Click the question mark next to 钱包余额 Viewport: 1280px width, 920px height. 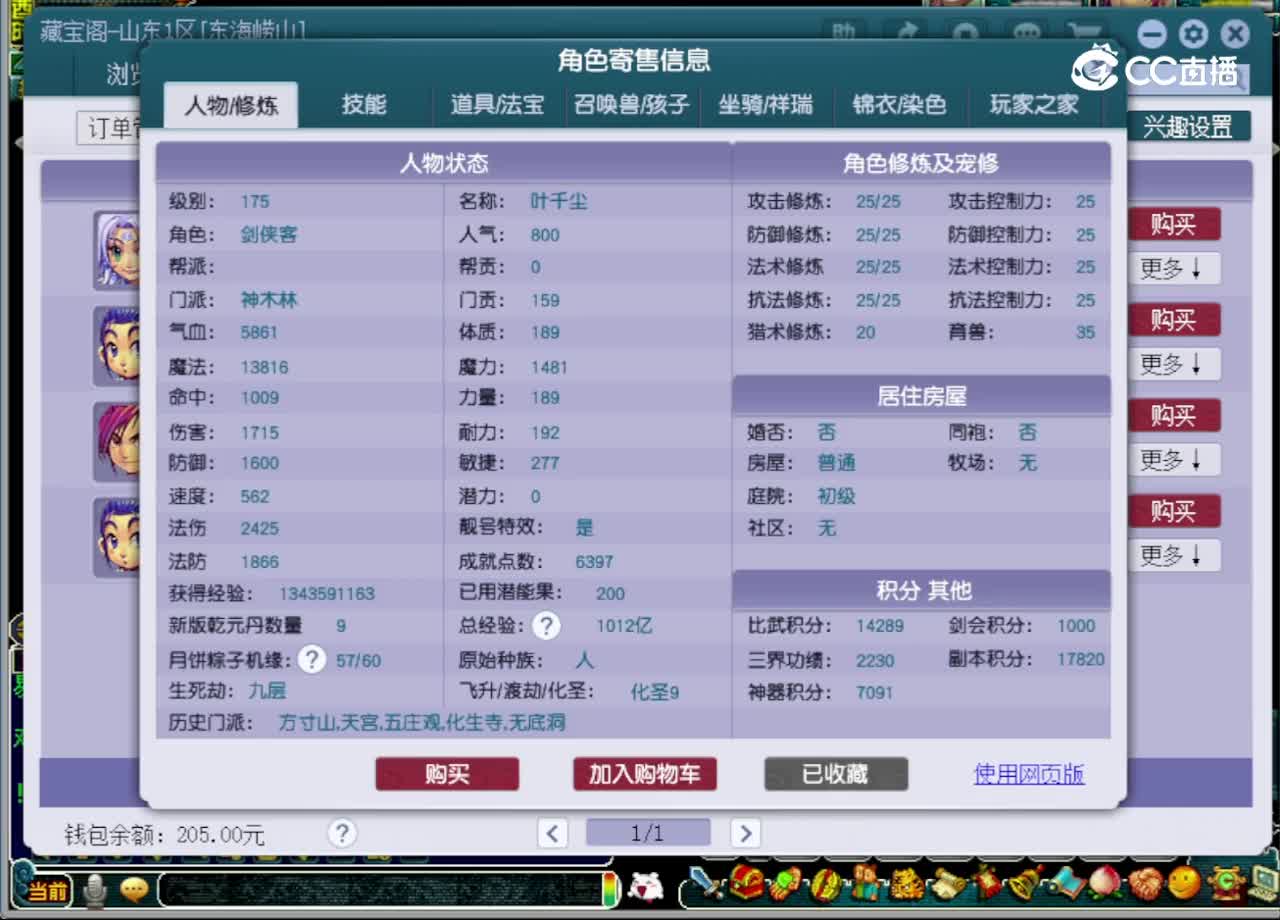click(342, 833)
